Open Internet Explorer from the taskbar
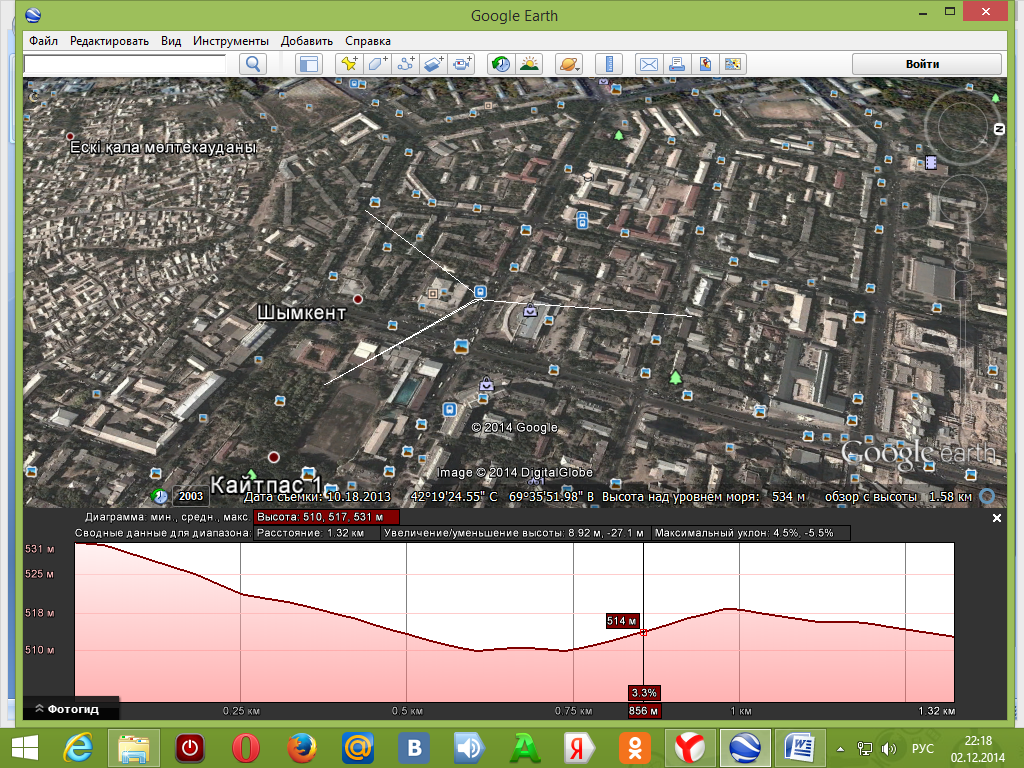The height and width of the screenshot is (768, 1024). [x=79, y=748]
